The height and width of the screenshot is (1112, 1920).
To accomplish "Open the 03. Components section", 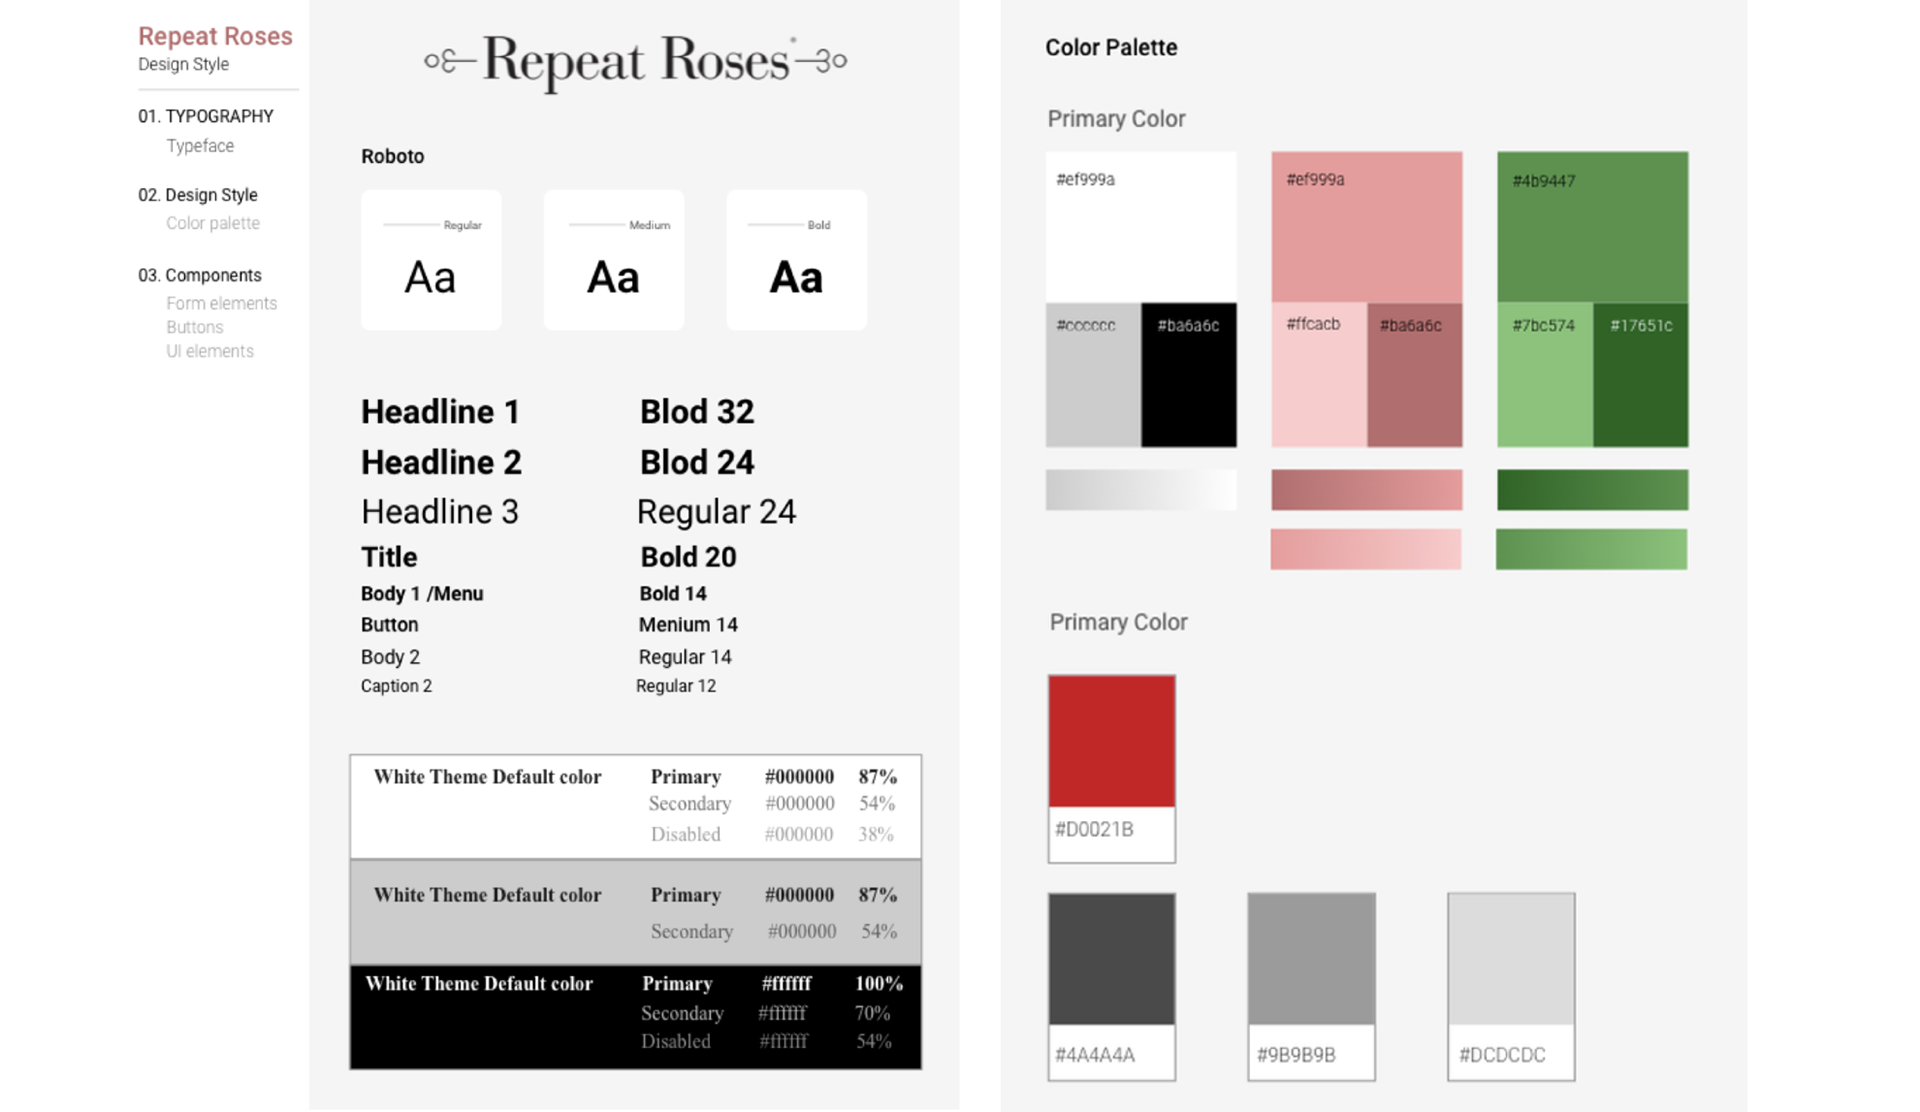I will 200,275.
